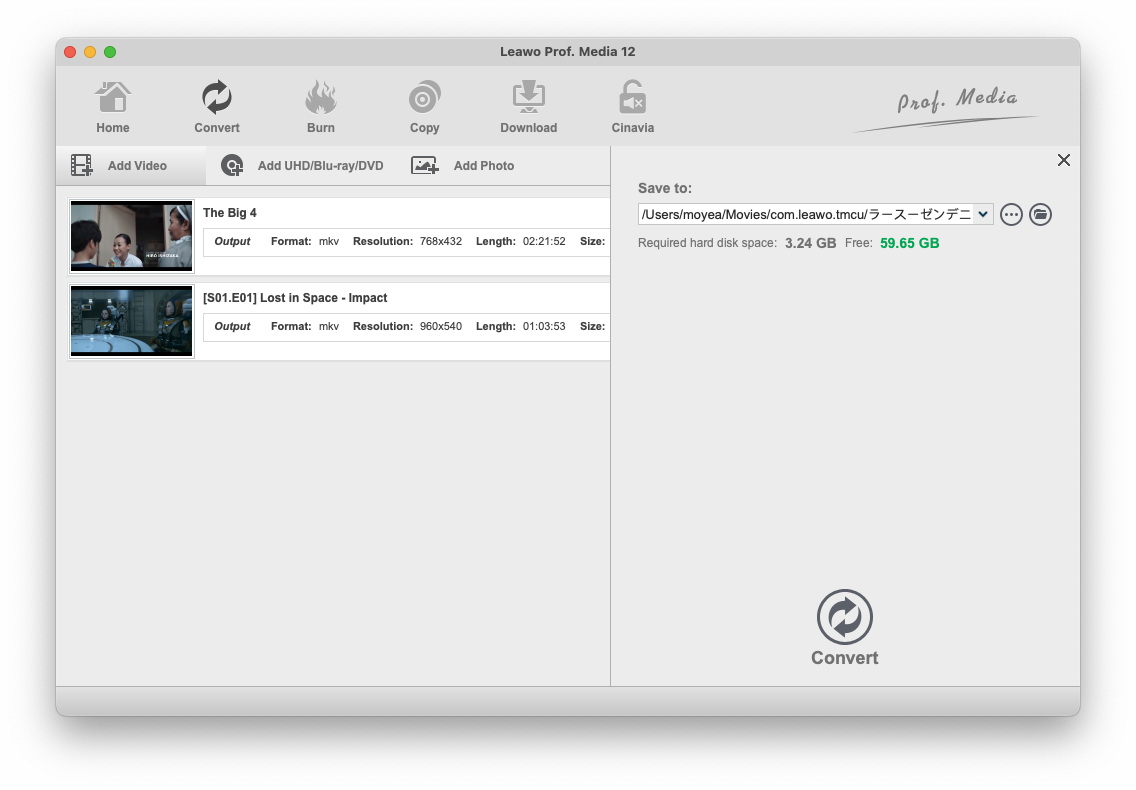The height and width of the screenshot is (790, 1136).
Task: Open the Copy disc module
Action: (x=425, y=107)
